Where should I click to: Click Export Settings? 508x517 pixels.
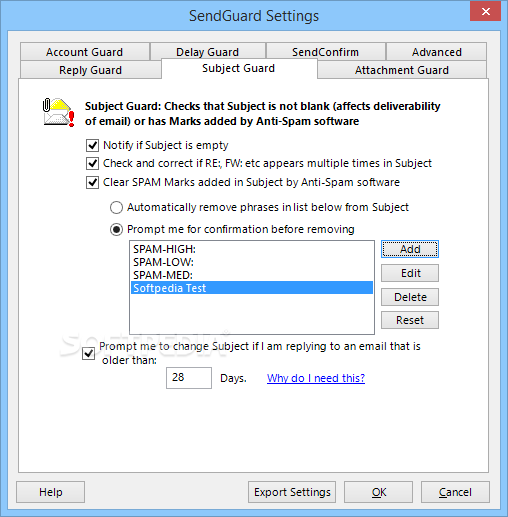[292, 492]
